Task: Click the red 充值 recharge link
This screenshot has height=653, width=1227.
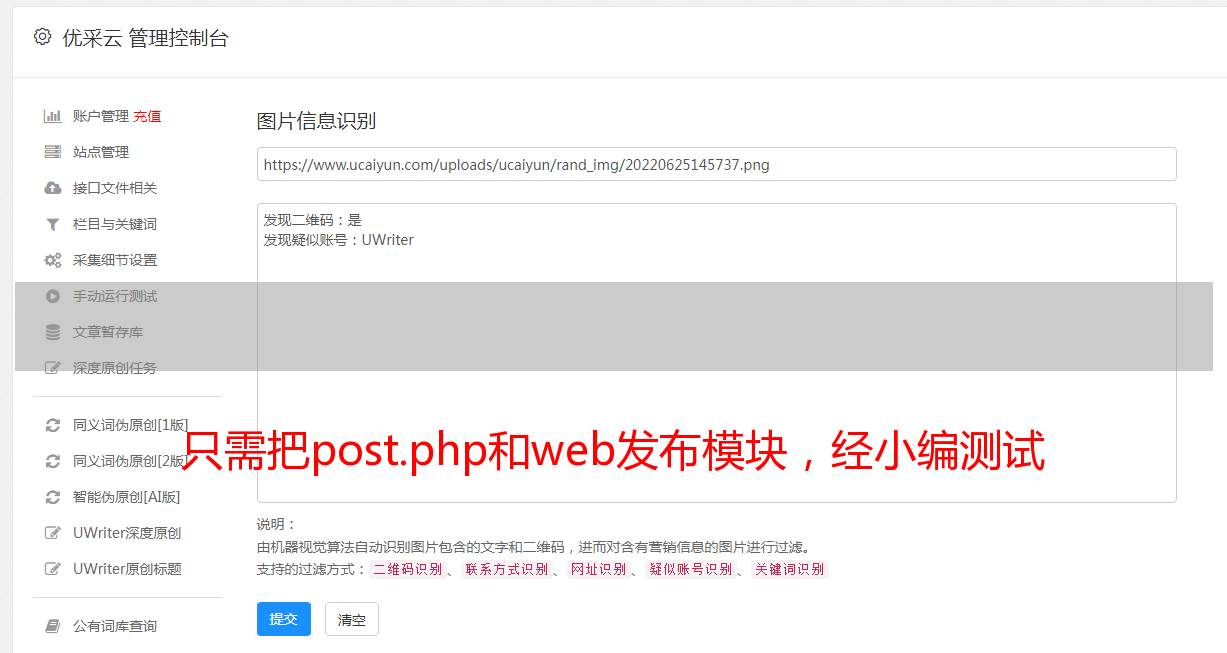Action: pyautogui.click(x=147, y=116)
